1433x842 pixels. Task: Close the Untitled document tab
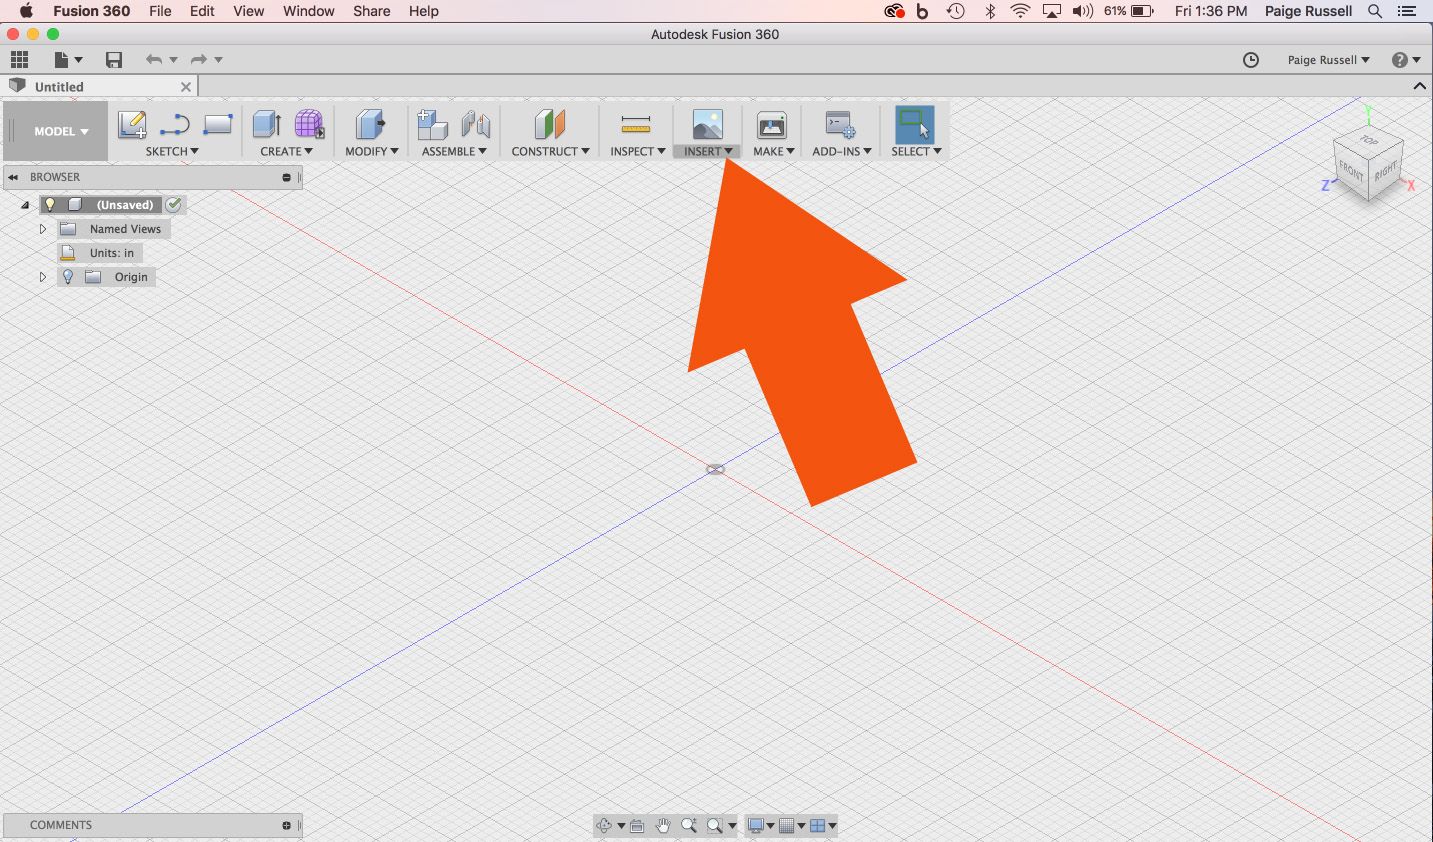(x=185, y=87)
